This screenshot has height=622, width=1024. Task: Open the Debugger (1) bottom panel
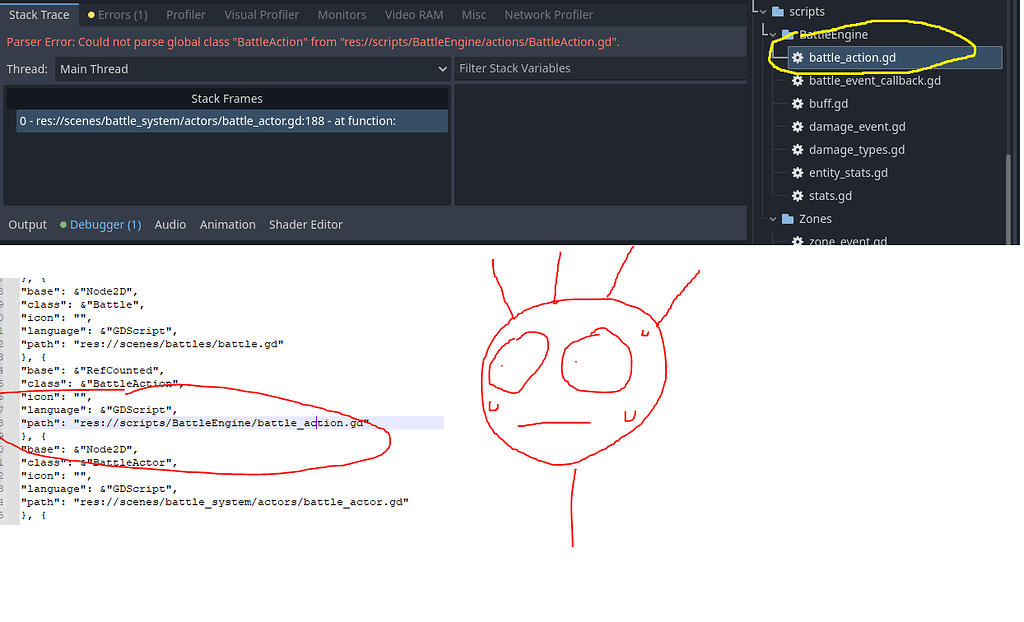coord(101,225)
